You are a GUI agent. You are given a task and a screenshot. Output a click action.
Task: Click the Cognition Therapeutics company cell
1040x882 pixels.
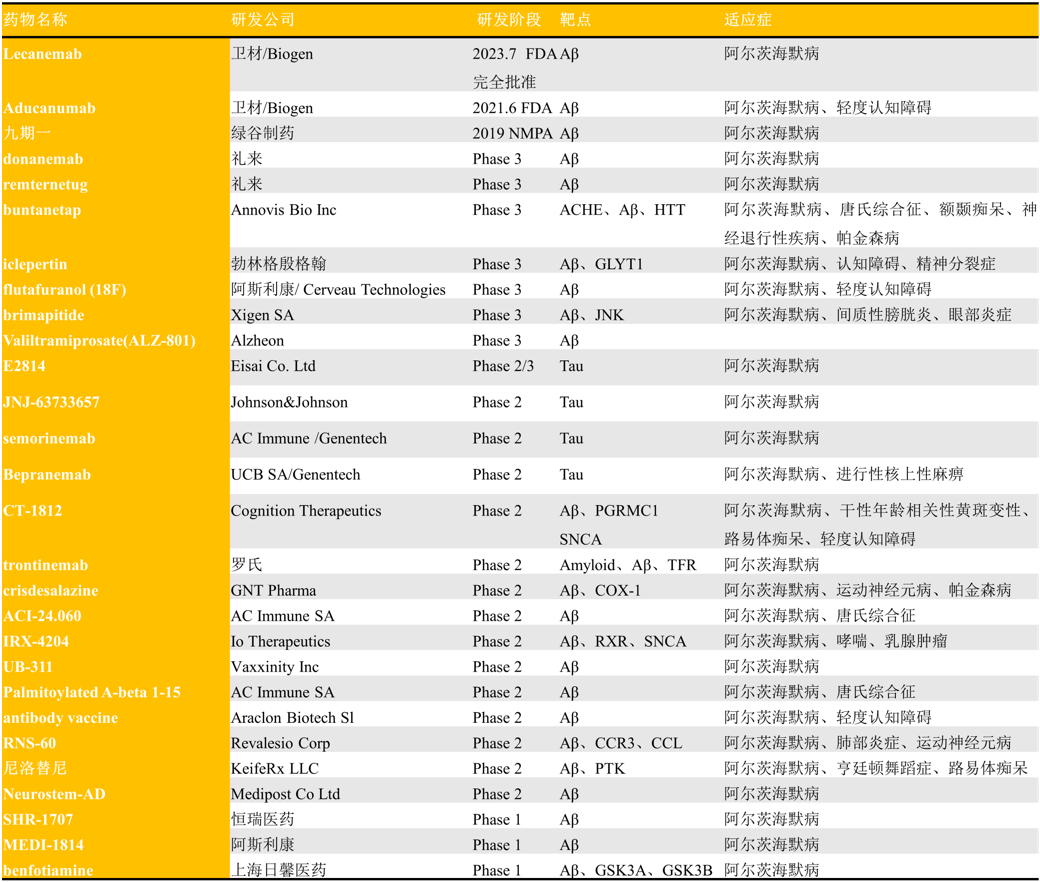306,511
